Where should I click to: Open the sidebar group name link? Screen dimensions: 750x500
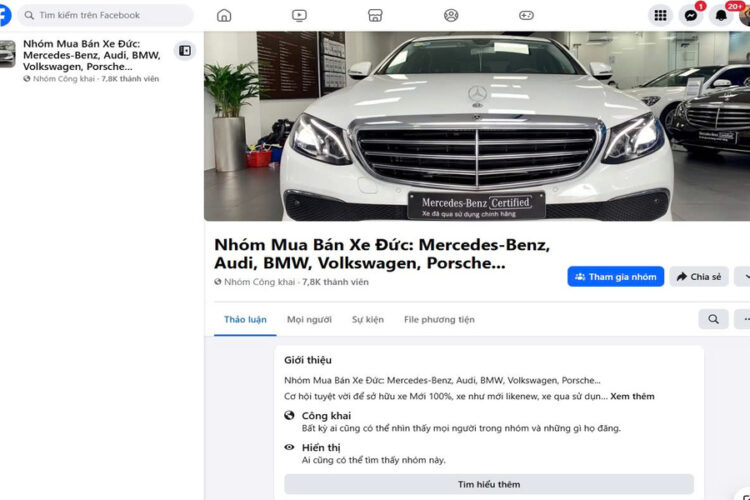point(92,55)
